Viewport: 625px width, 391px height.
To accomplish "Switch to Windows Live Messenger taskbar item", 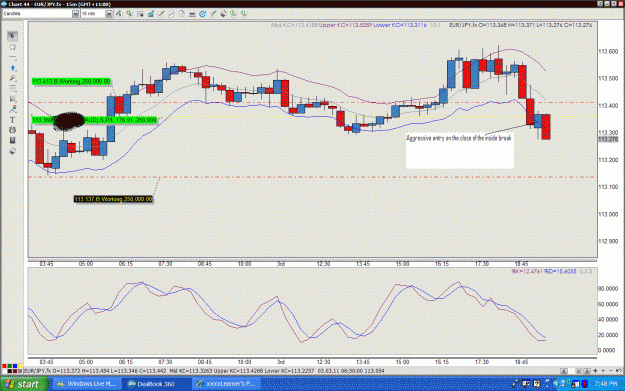I will [x=86, y=384].
